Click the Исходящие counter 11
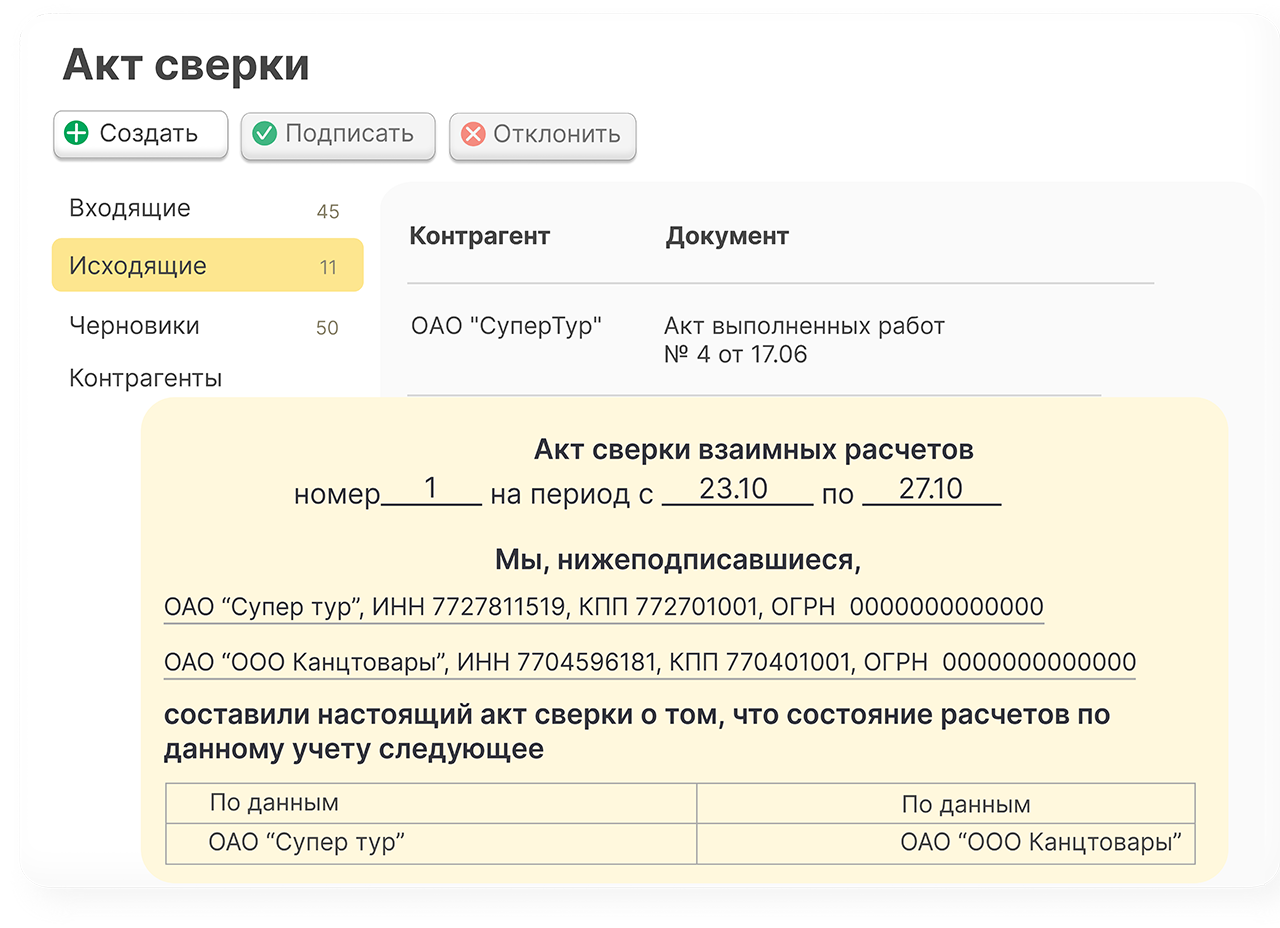Viewport: 1280px width, 928px height. (x=328, y=267)
